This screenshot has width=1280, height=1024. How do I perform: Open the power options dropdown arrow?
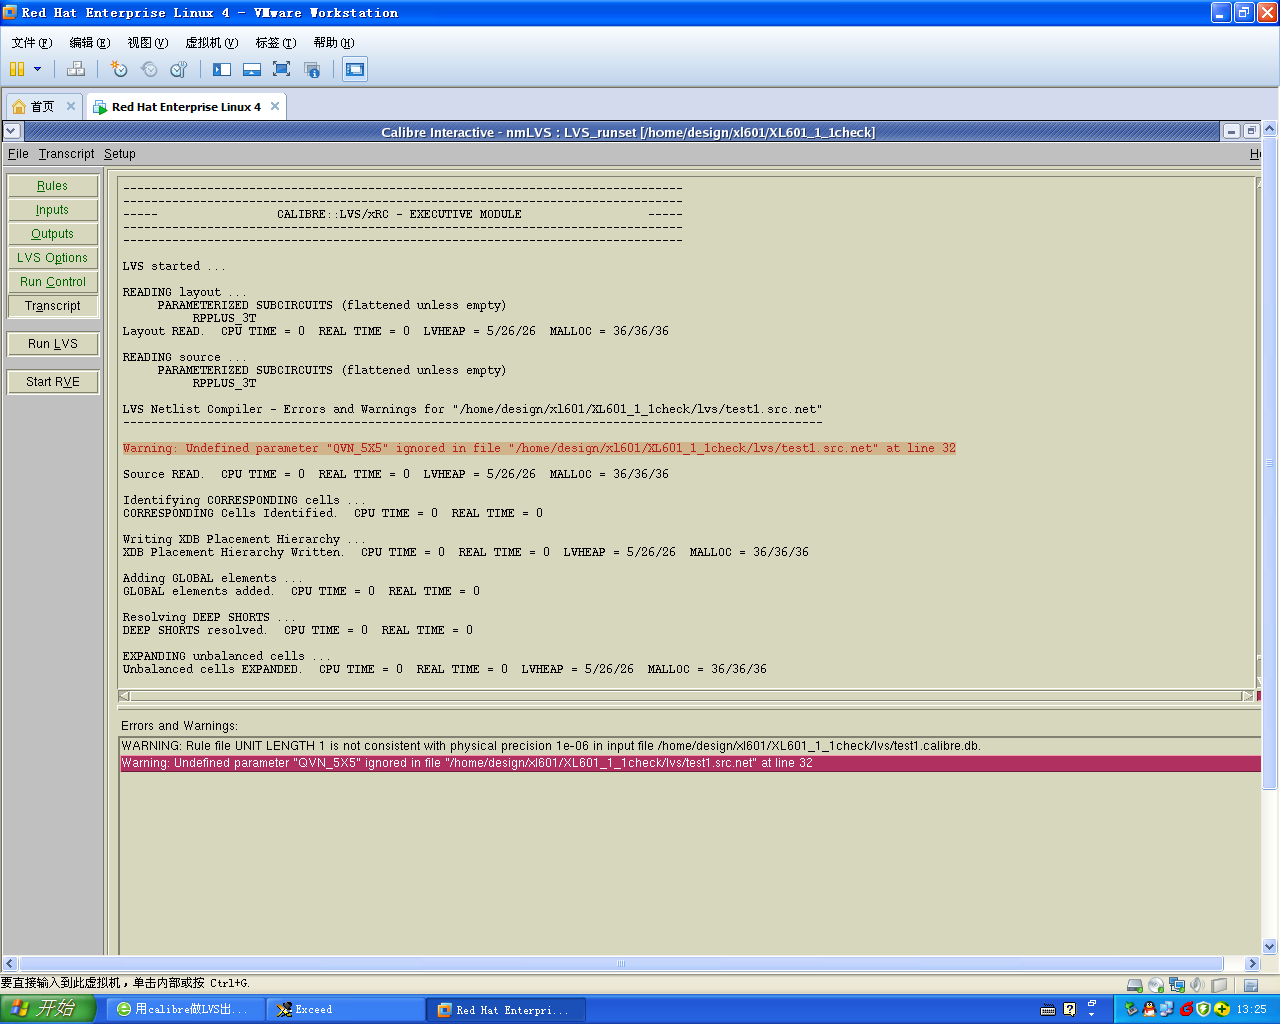coord(38,69)
